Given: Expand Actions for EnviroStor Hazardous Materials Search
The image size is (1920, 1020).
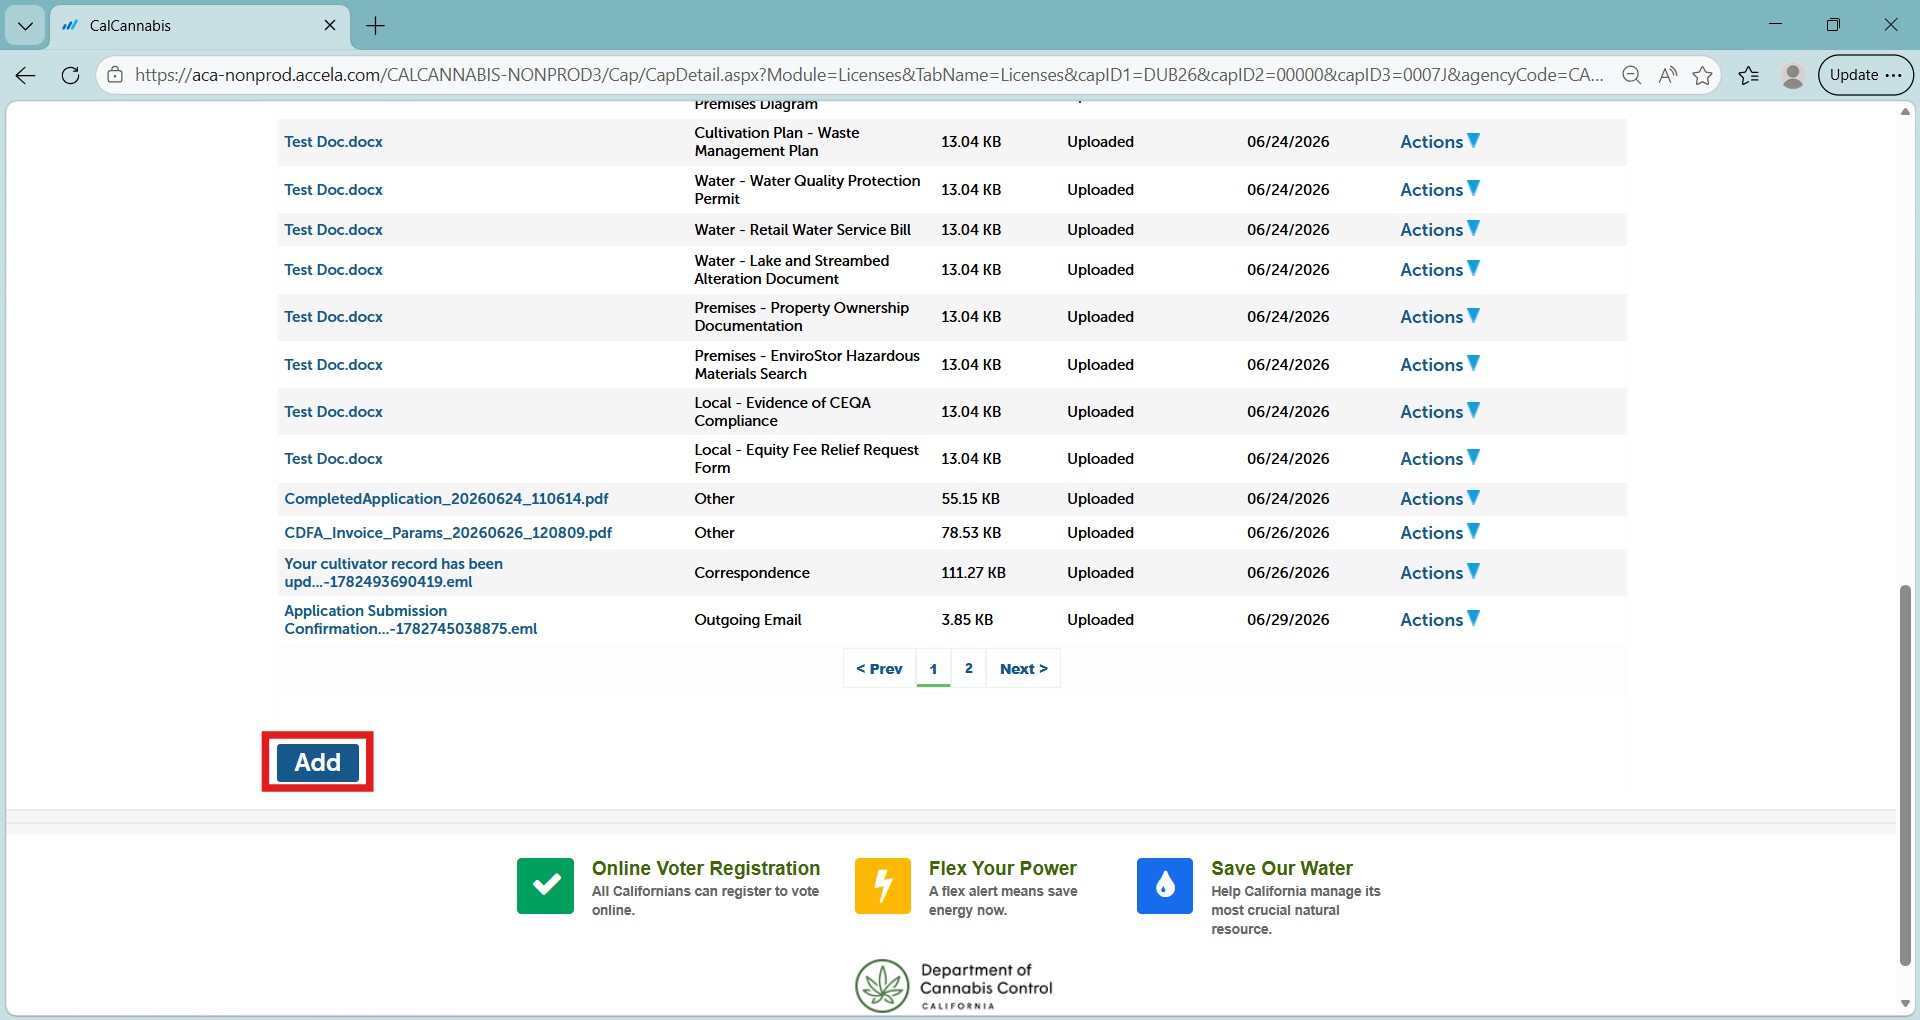Looking at the screenshot, I should (x=1439, y=365).
